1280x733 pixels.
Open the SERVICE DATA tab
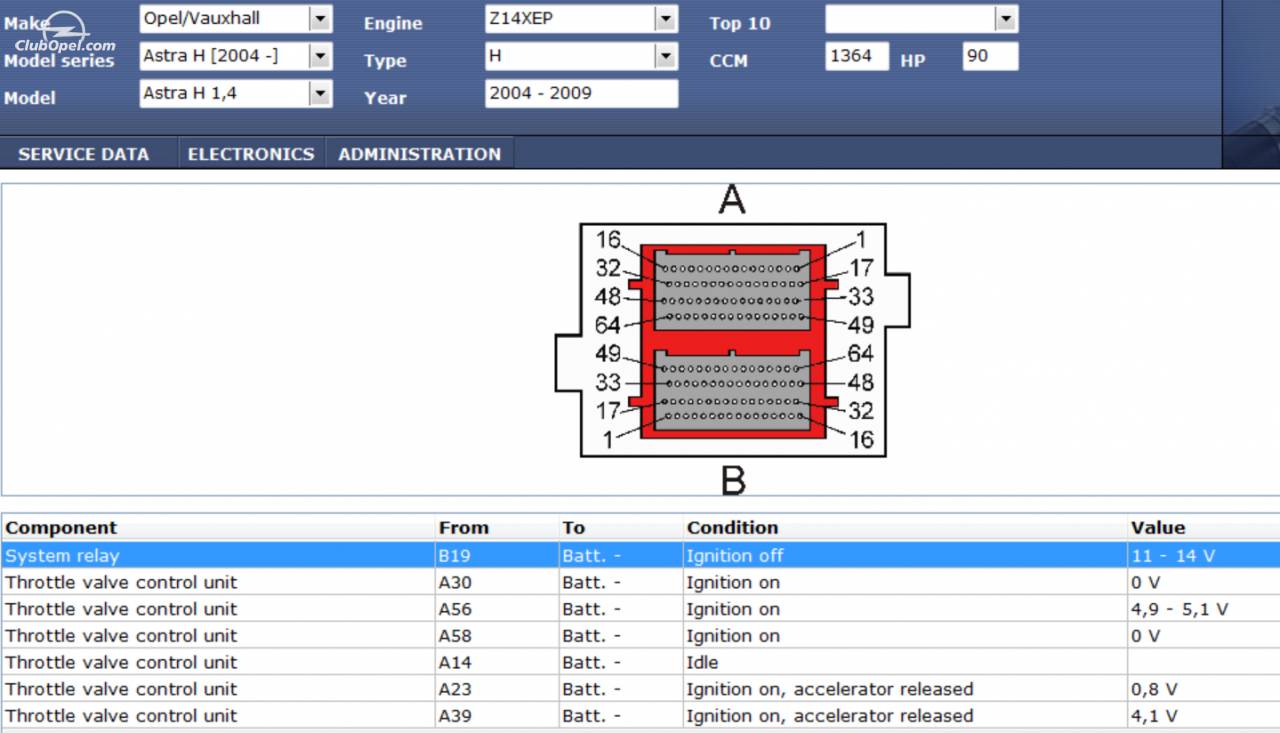pos(84,154)
